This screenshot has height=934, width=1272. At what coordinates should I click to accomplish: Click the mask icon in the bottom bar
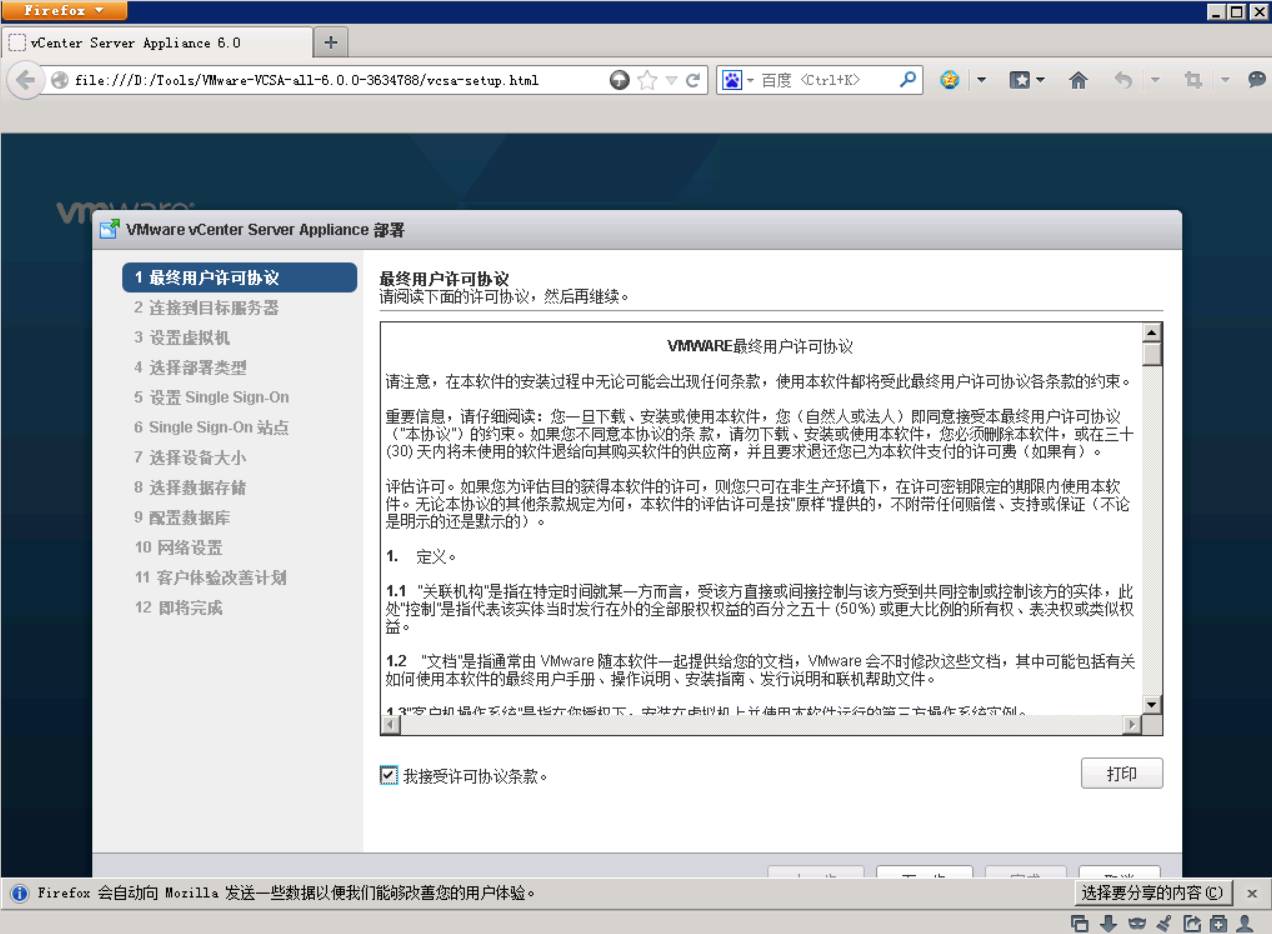(x=1136, y=923)
